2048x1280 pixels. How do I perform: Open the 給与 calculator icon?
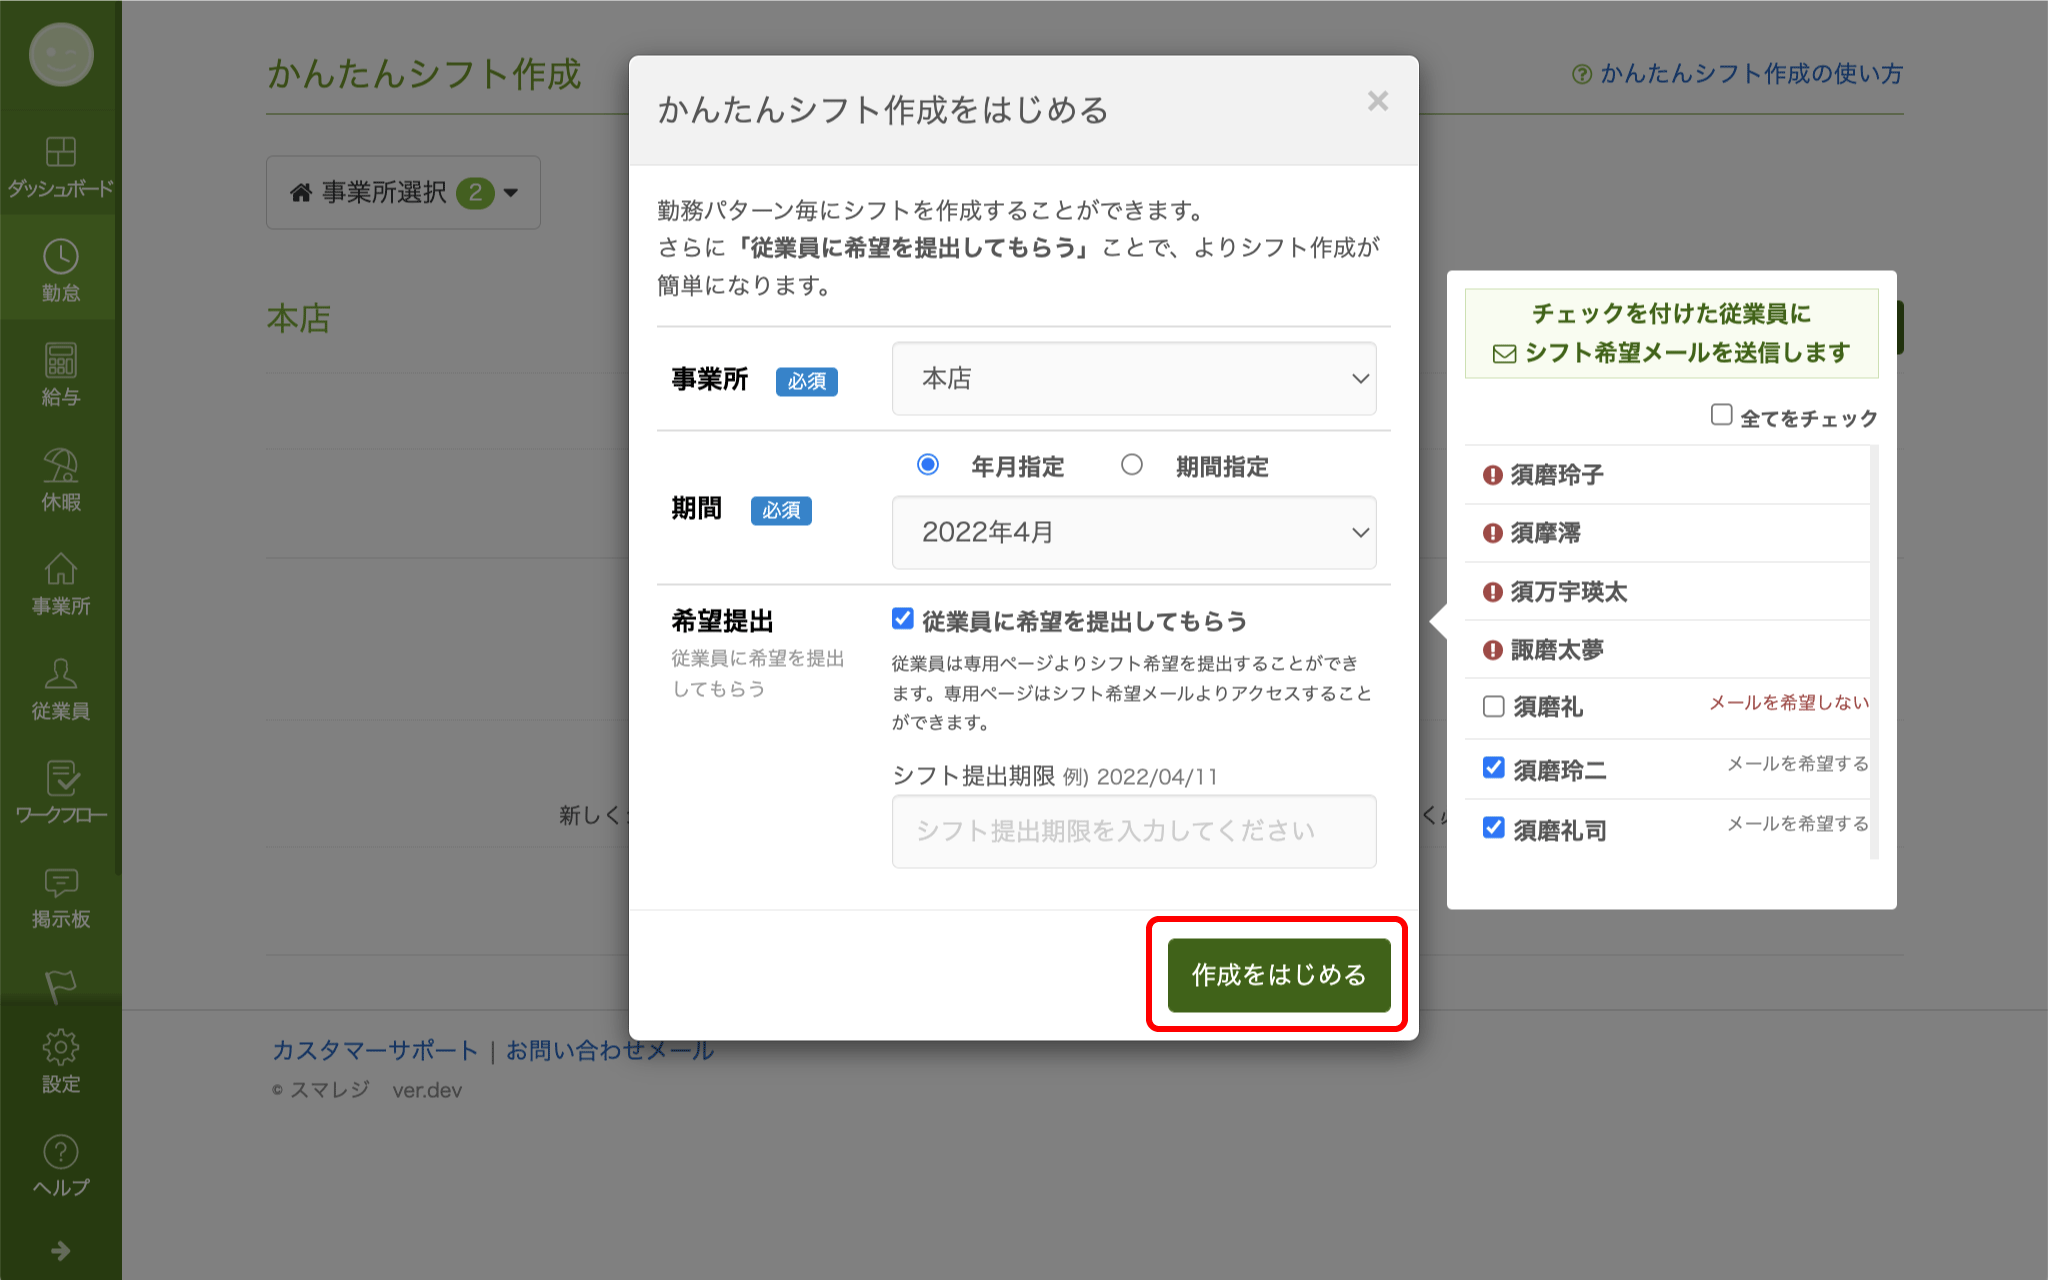coord(61,361)
